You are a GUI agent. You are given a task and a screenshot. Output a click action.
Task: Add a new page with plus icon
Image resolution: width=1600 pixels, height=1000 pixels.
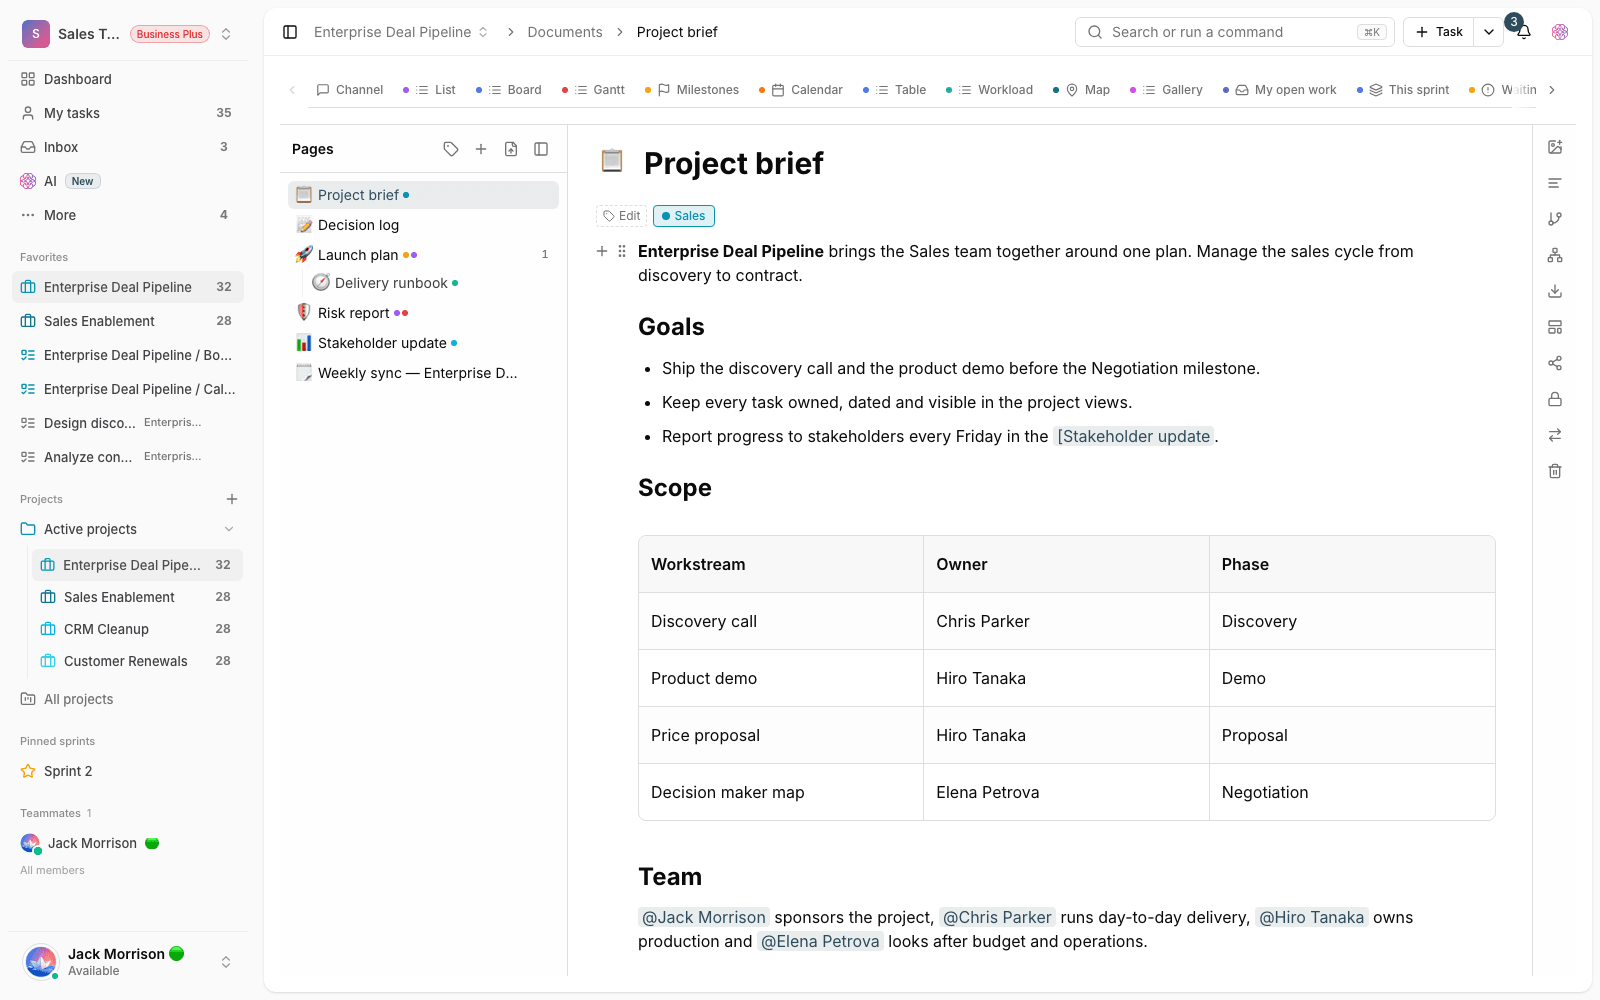coord(481,149)
